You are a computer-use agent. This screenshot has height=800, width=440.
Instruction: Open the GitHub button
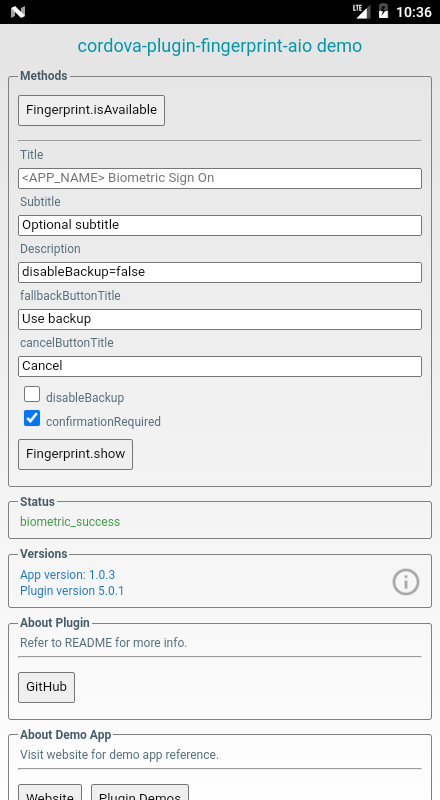click(46, 687)
